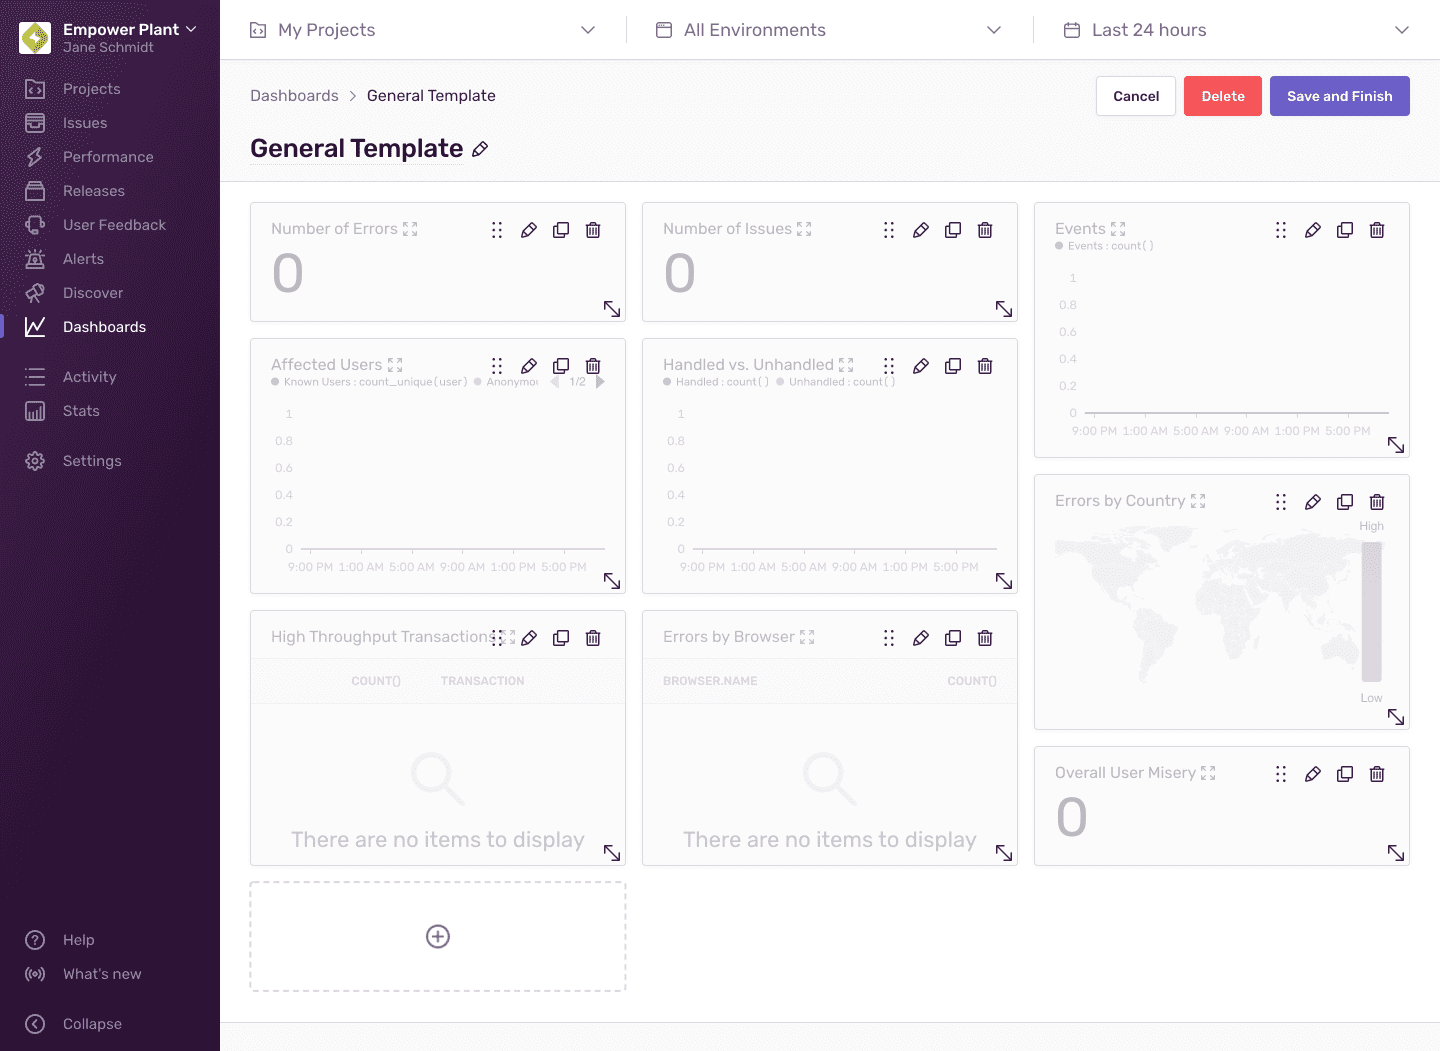This screenshot has width=1440, height=1051.
Task: Delete the High Throughput Transactions widget
Action: click(x=593, y=638)
